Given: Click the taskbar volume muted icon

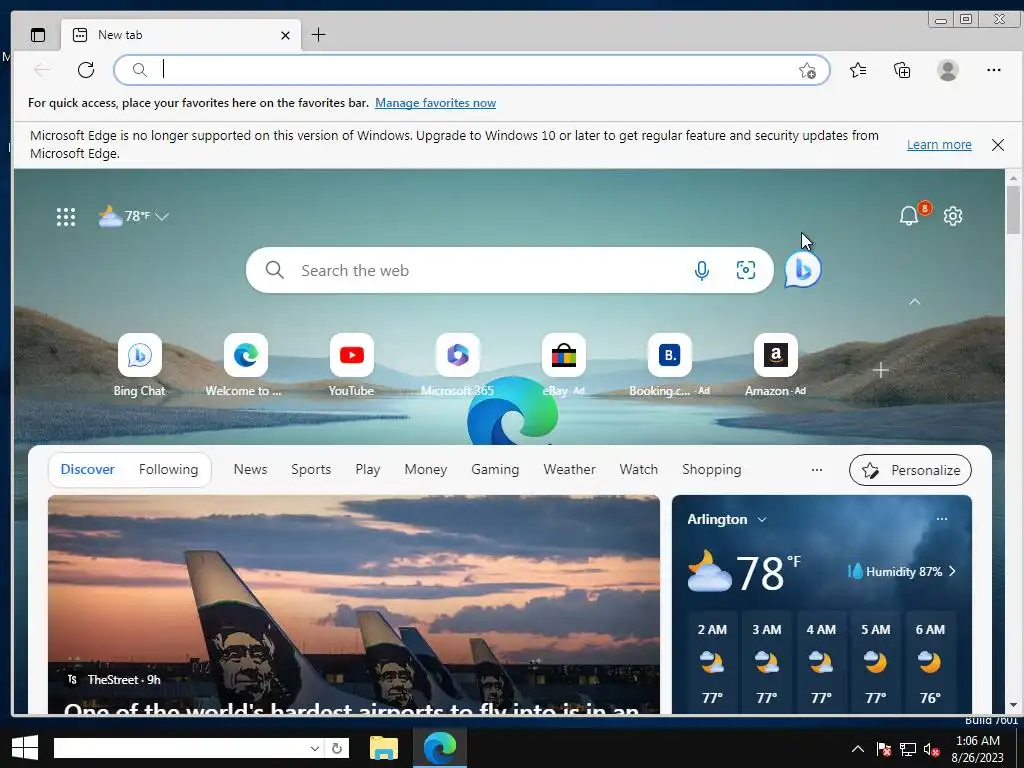Looking at the screenshot, I should pos(931,750).
